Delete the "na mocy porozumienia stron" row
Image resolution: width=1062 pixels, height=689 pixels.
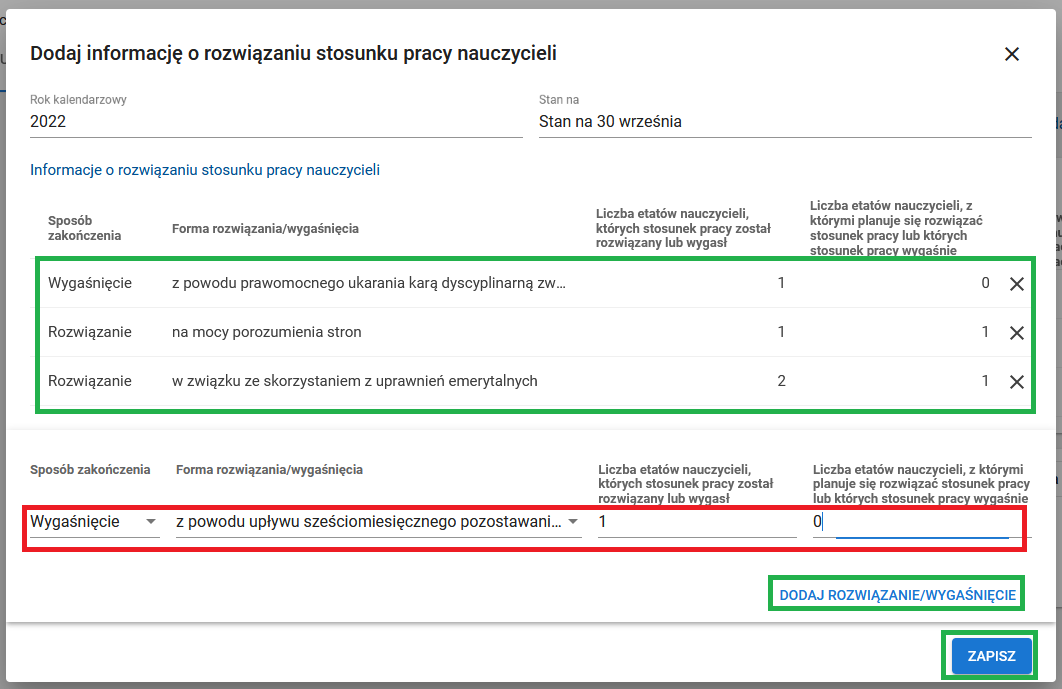pos(1017,332)
